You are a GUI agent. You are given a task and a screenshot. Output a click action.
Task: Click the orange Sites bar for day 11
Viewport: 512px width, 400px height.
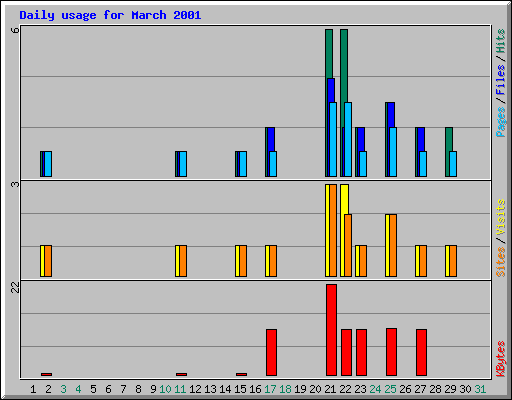183,261
